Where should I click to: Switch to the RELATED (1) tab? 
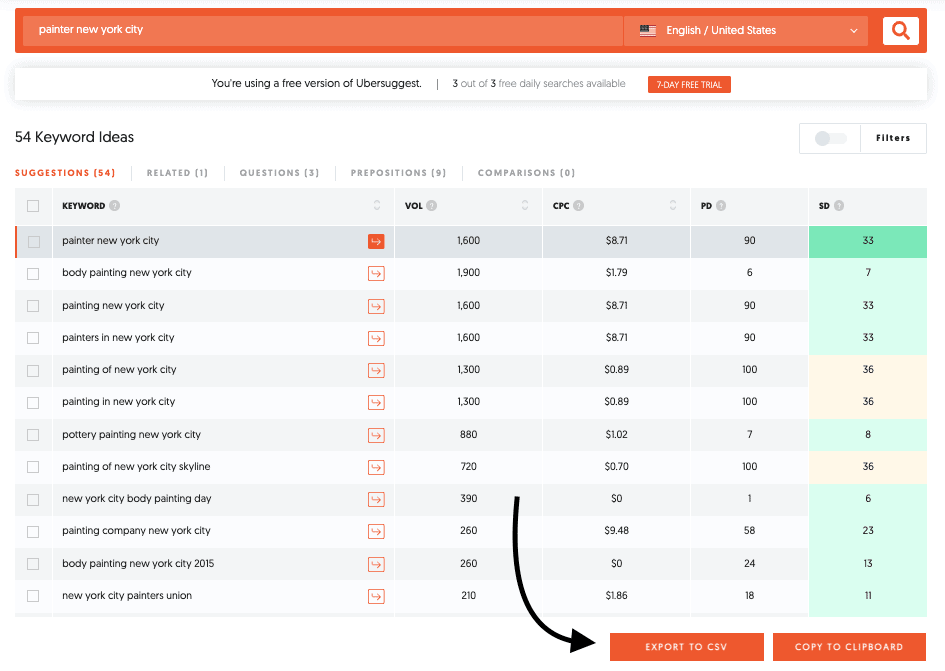[177, 173]
